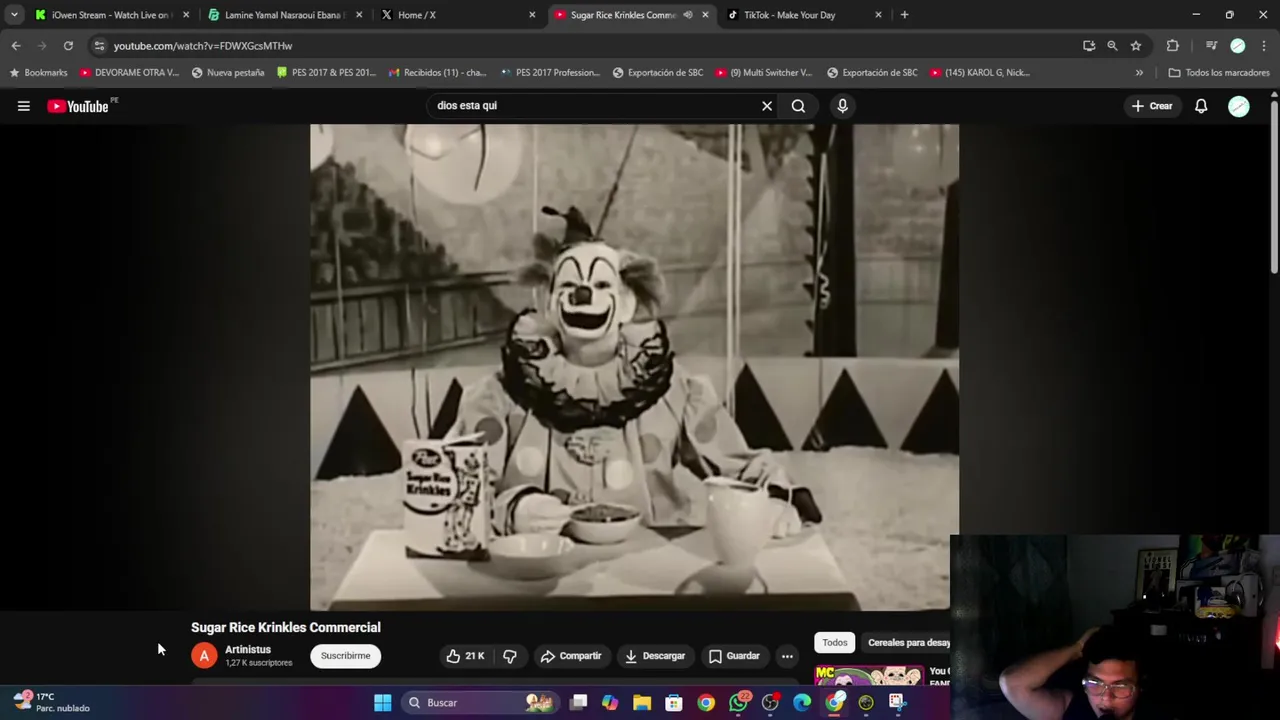1280x720 pixels.
Task: Expand the tab search dropdown arrow
Action: (14, 15)
